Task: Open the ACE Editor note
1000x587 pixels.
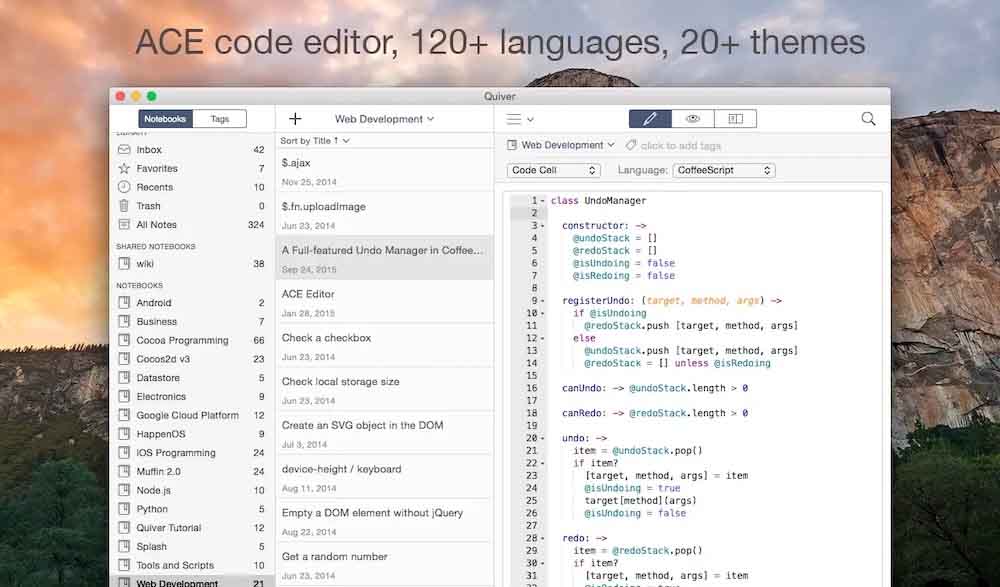Action: 385,302
